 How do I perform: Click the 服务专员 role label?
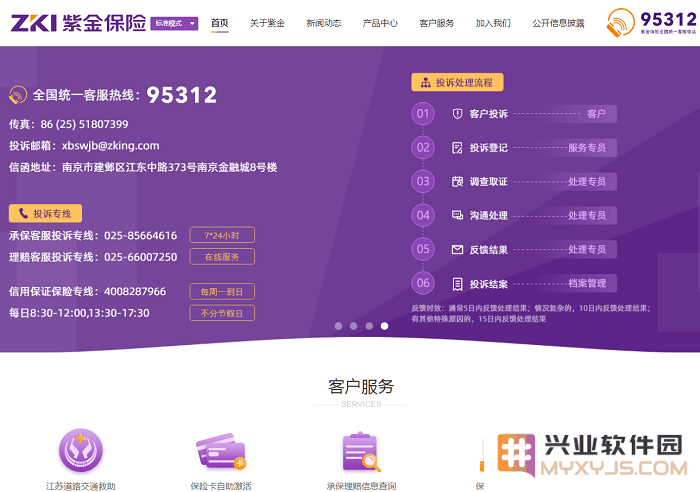[587, 148]
